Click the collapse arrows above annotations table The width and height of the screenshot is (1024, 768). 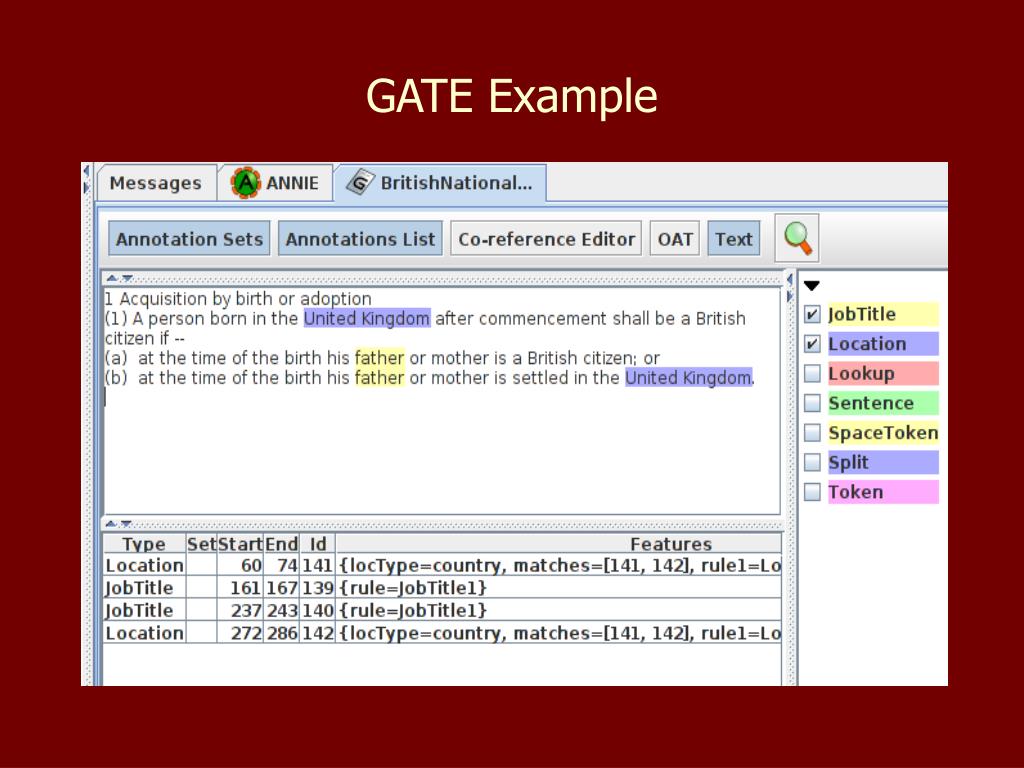click(x=119, y=524)
